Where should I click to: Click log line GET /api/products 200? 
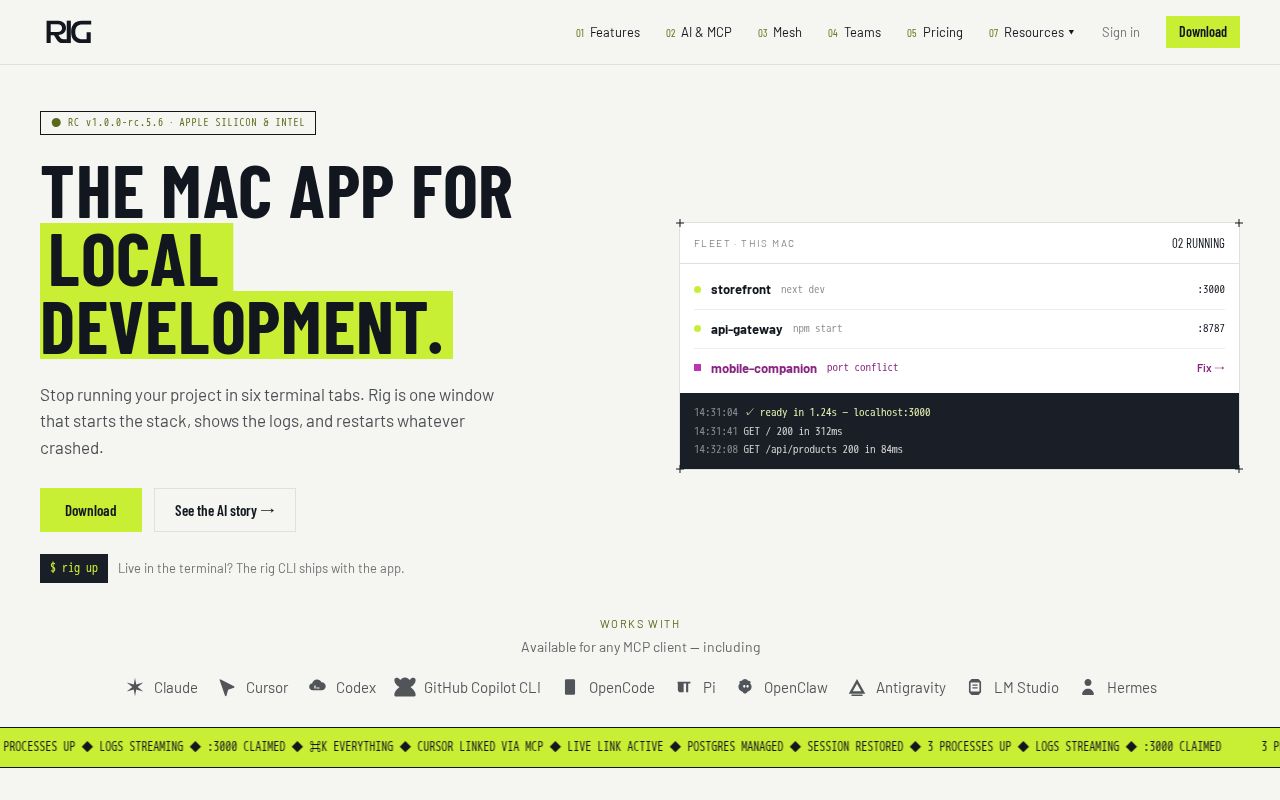pos(798,449)
